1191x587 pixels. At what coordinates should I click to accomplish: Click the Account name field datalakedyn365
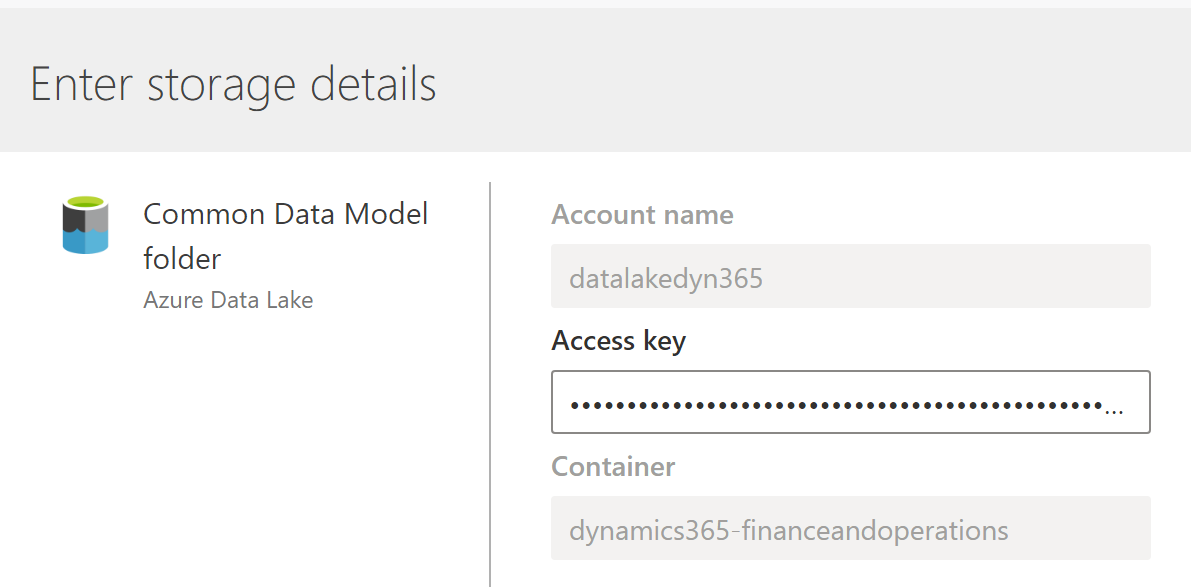(851, 276)
